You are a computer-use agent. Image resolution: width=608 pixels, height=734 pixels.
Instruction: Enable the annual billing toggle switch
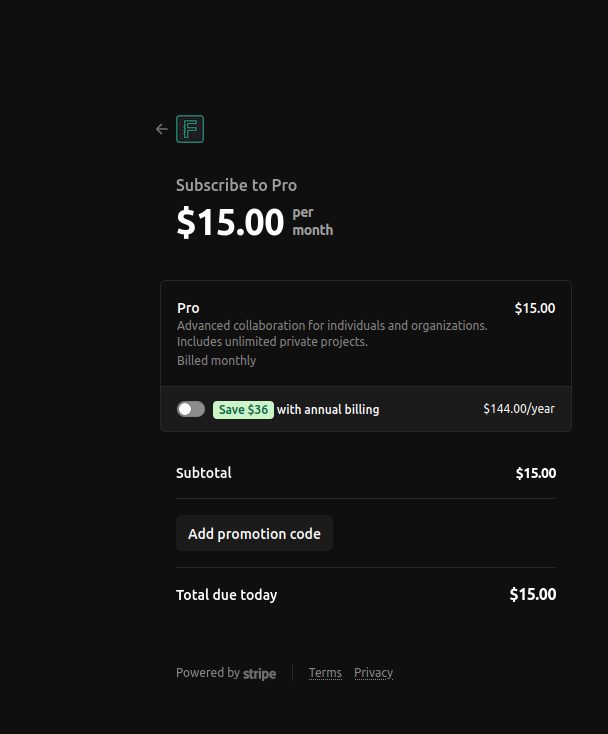(x=191, y=409)
